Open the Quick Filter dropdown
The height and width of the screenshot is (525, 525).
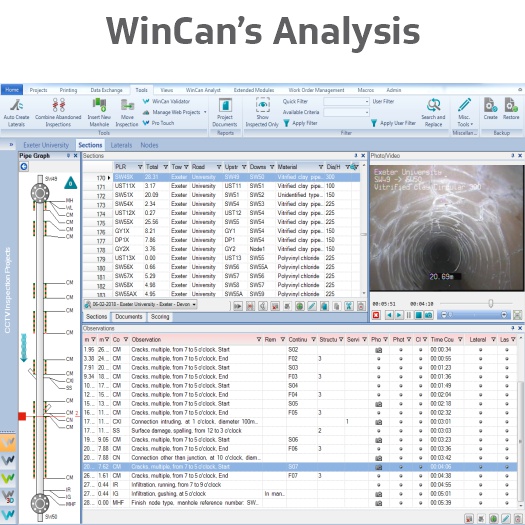point(367,101)
